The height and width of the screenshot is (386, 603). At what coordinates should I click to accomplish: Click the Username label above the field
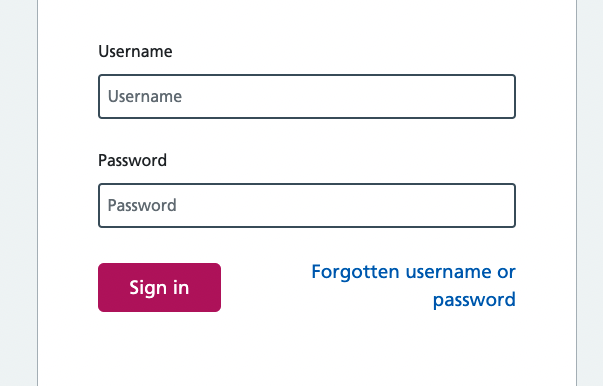tap(135, 52)
